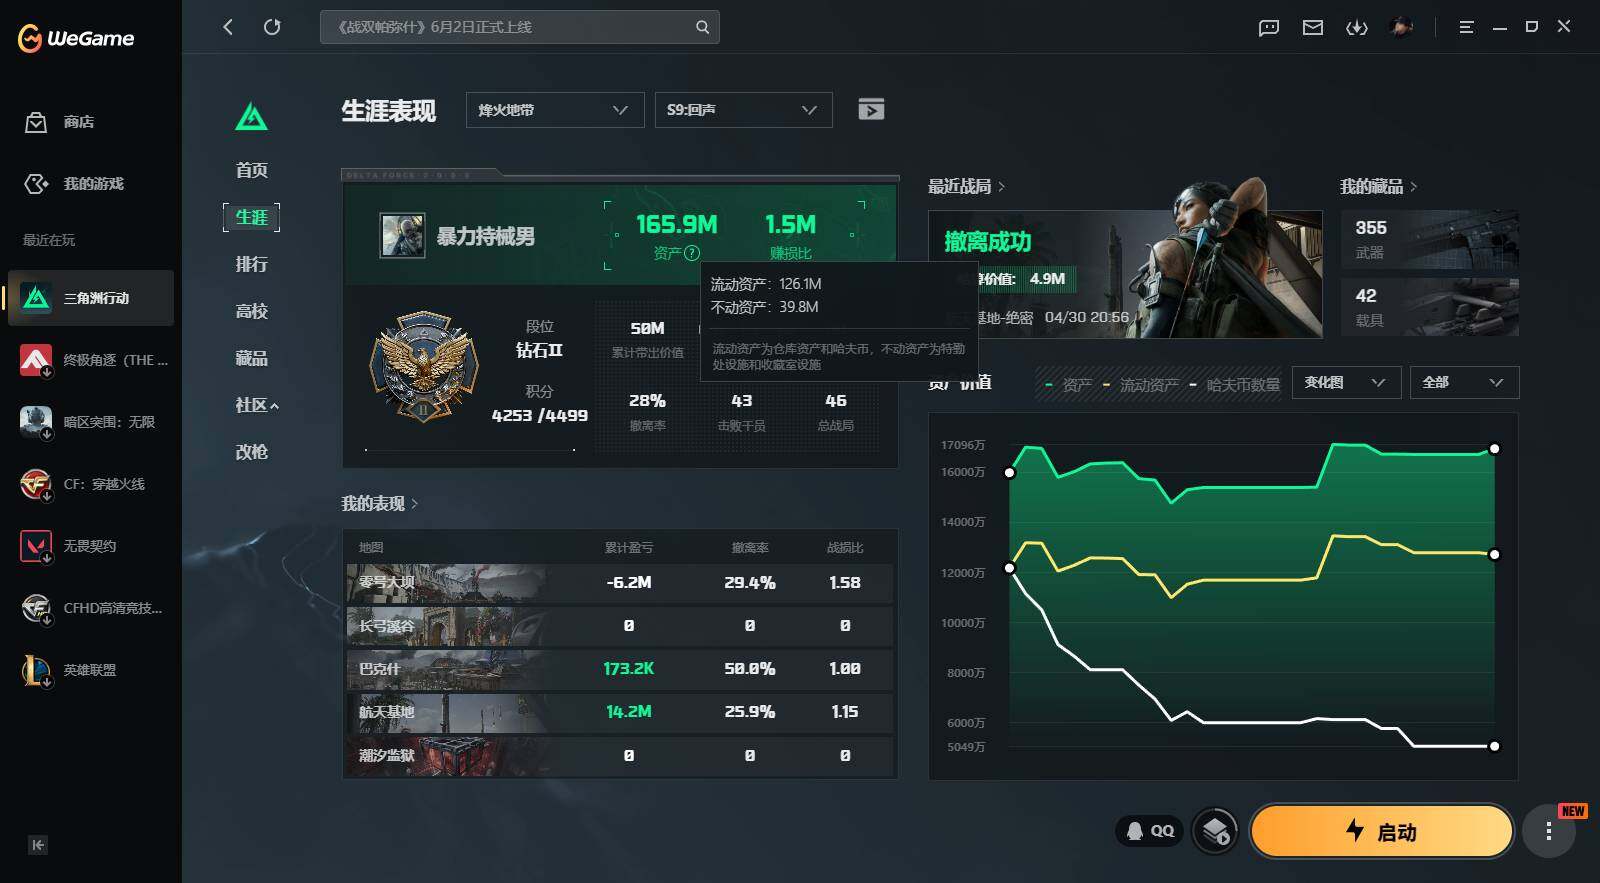Switch to the 排行 tab

[x=252, y=264]
